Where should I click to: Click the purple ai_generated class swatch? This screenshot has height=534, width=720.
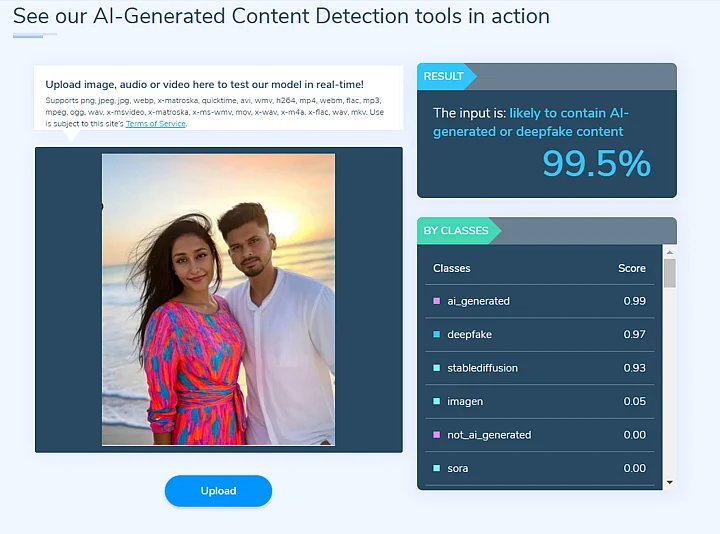[x=437, y=301]
